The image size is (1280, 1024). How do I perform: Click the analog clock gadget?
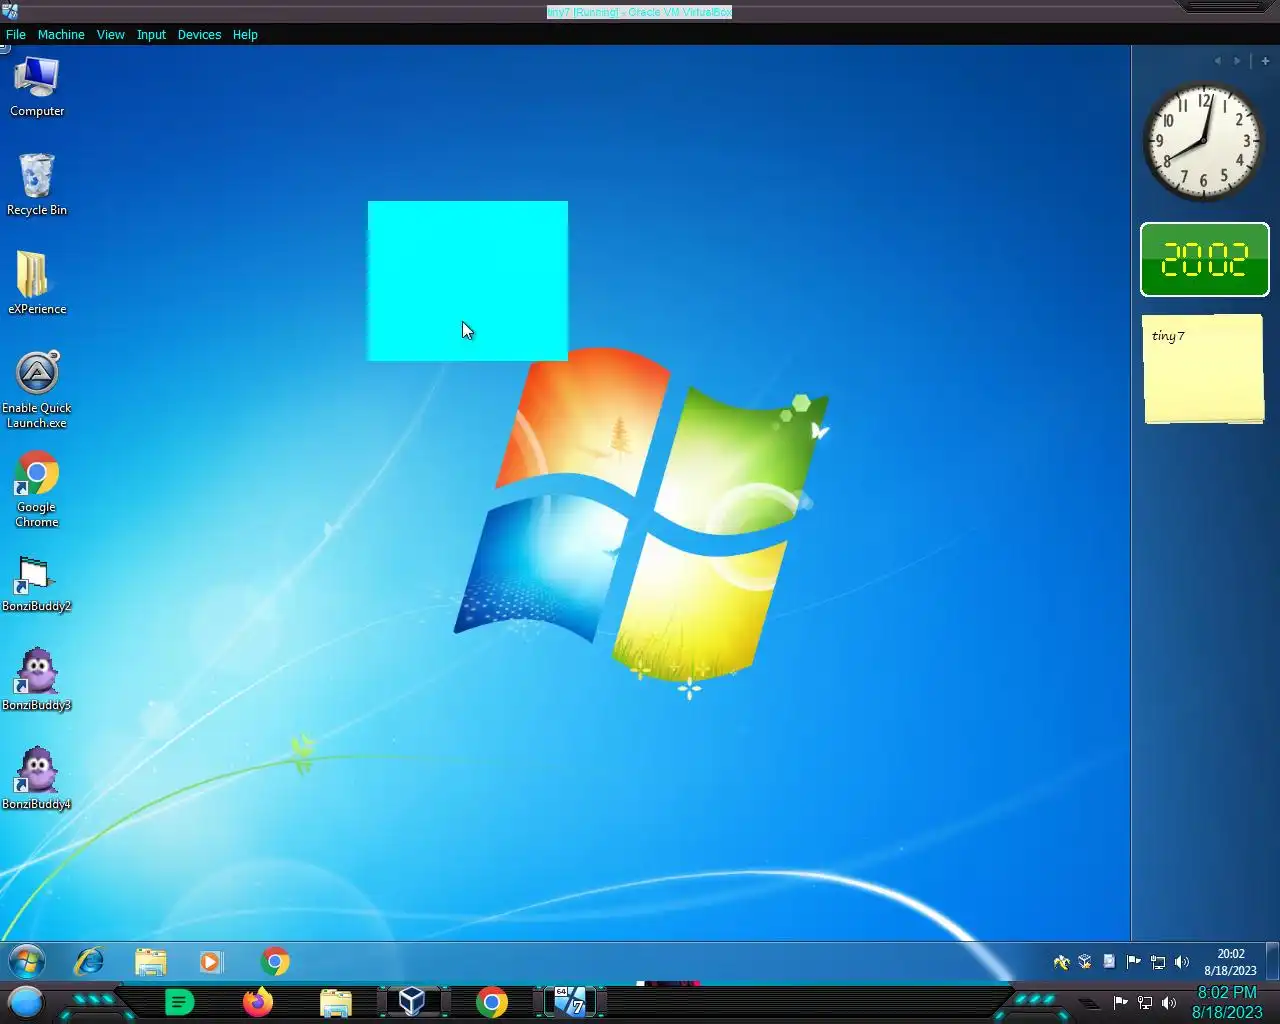tap(1204, 141)
